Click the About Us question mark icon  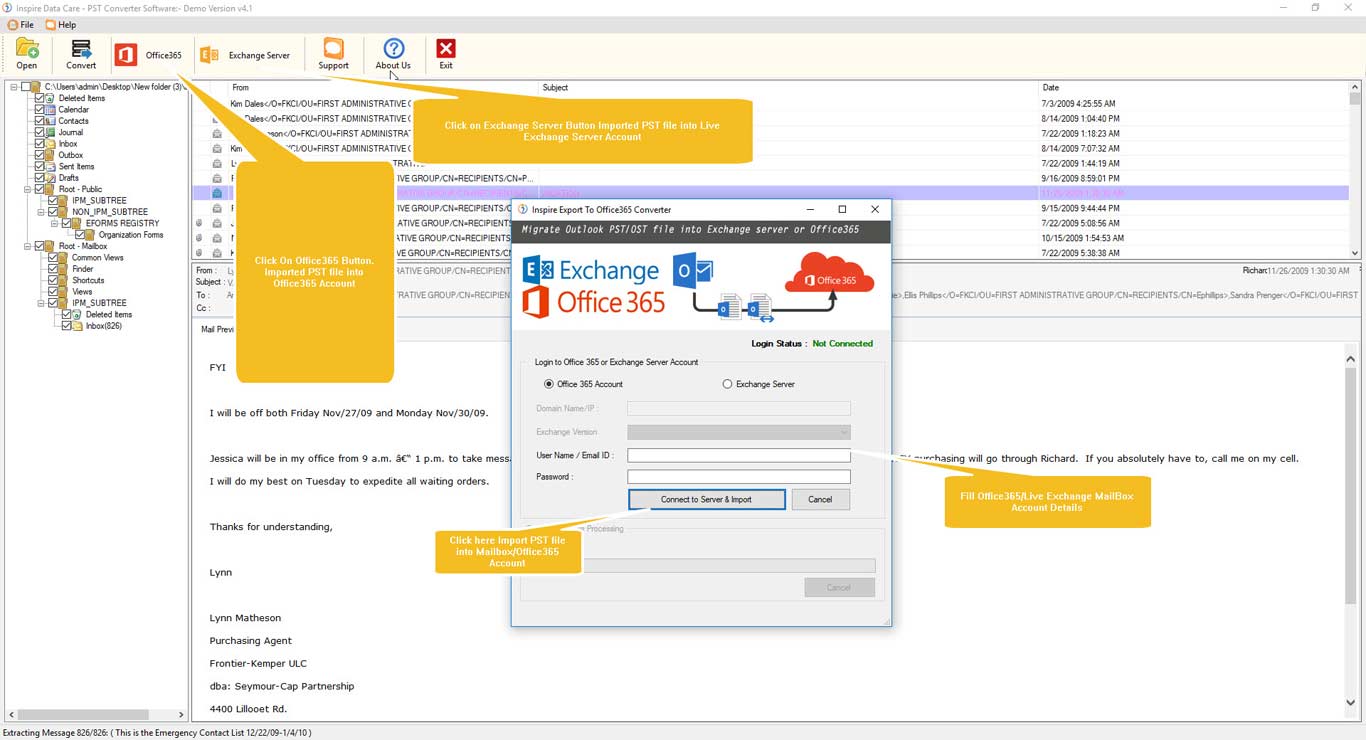pyautogui.click(x=393, y=48)
